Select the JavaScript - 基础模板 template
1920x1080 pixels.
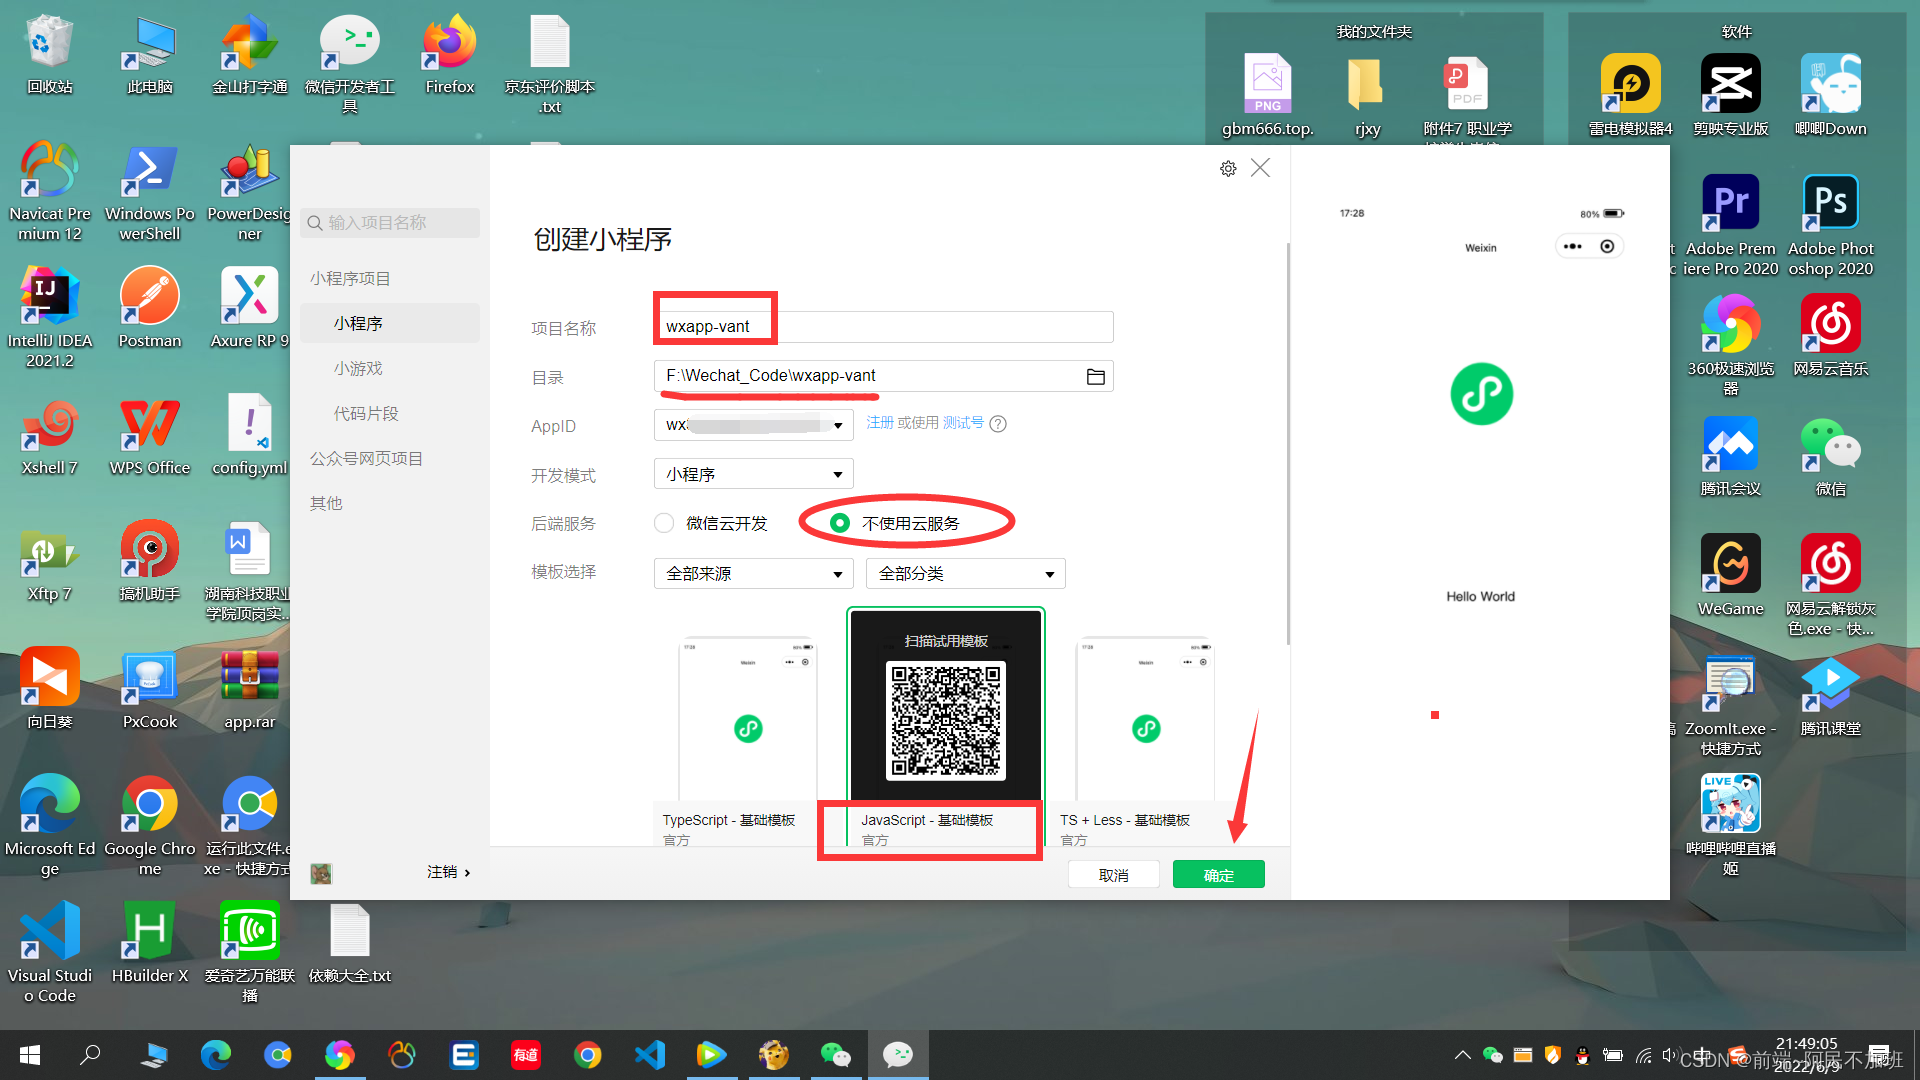946,728
